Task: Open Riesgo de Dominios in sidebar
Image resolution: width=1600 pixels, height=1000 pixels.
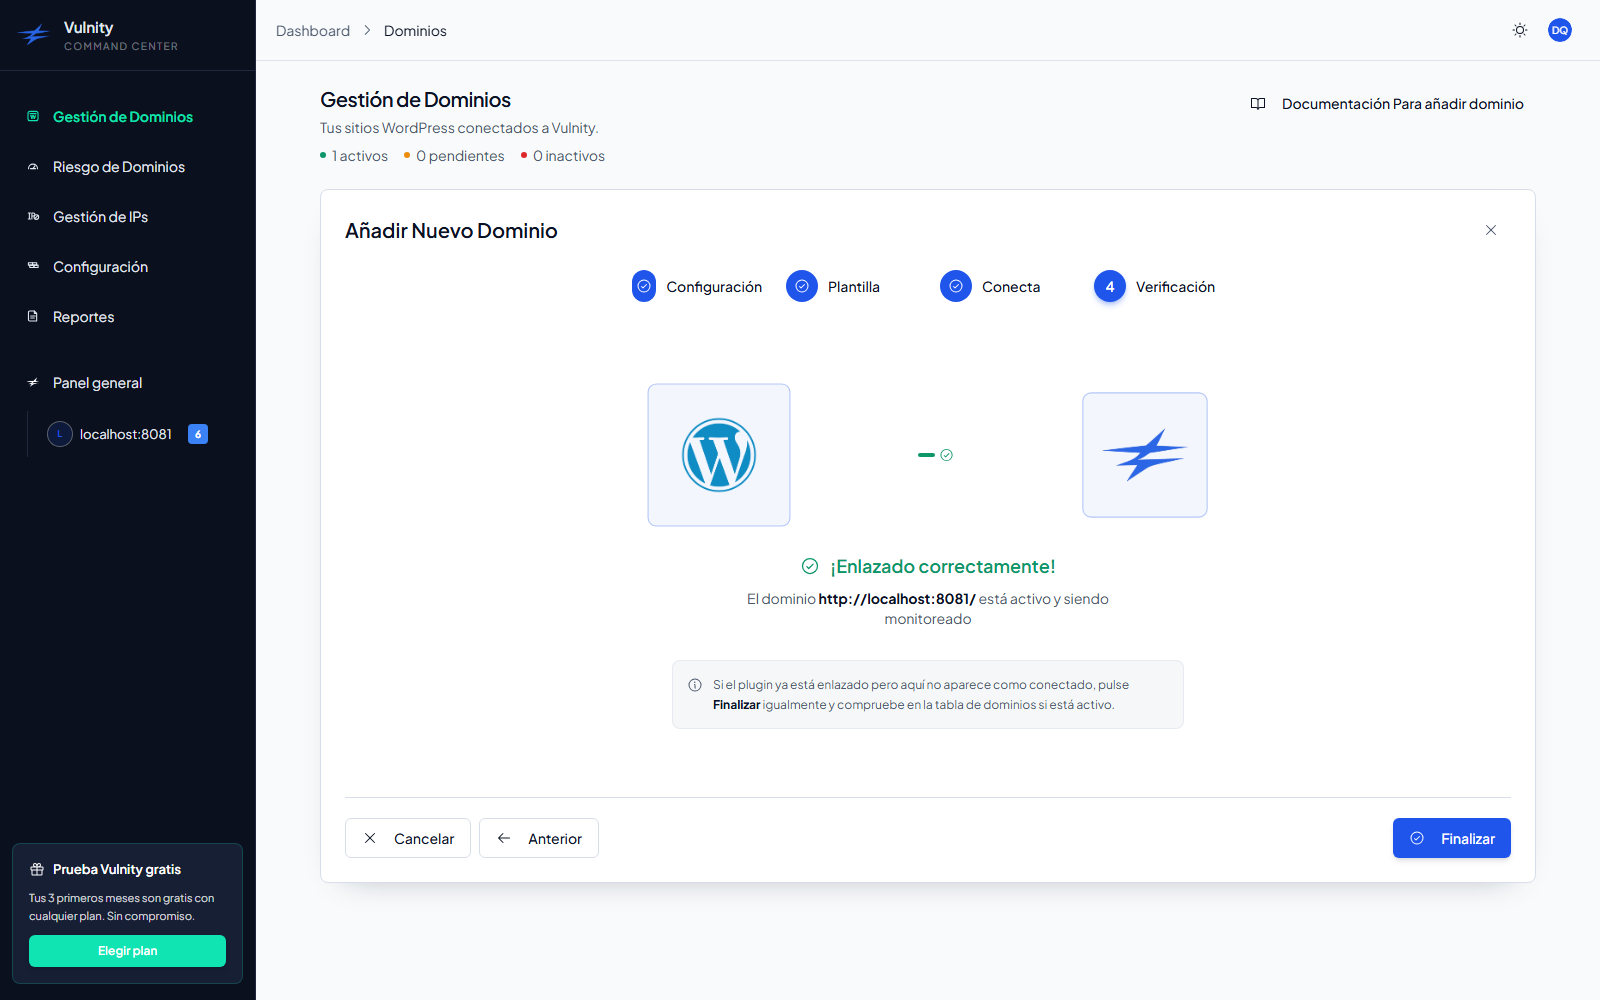Action: pos(119,167)
